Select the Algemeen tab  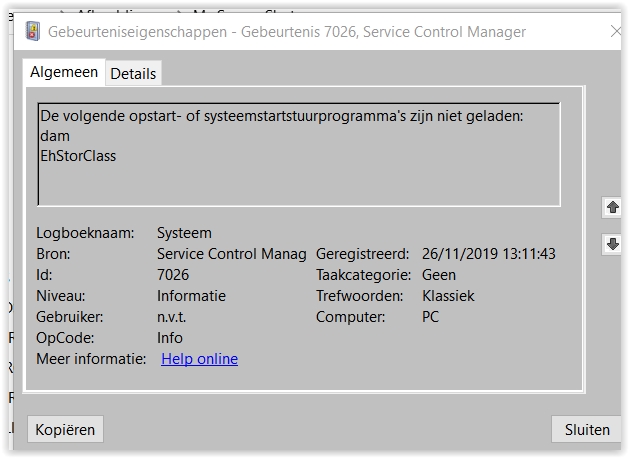(64, 72)
